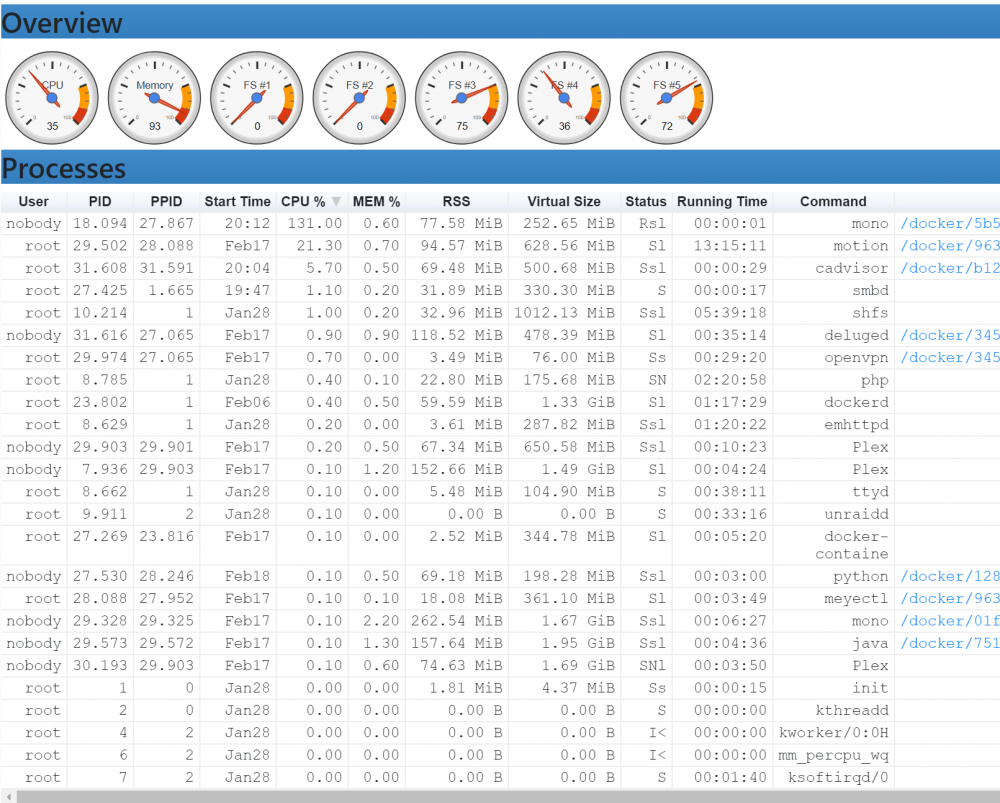
Task: Select RSS value 152.66 MiB
Action: click(x=457, y=469)
